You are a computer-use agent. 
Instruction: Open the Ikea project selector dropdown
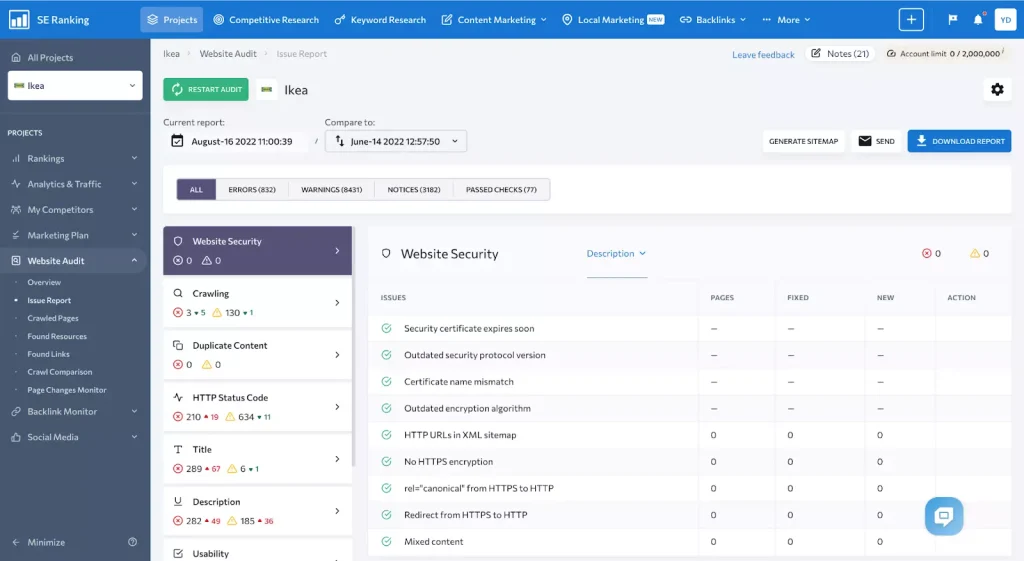(75, 86)
